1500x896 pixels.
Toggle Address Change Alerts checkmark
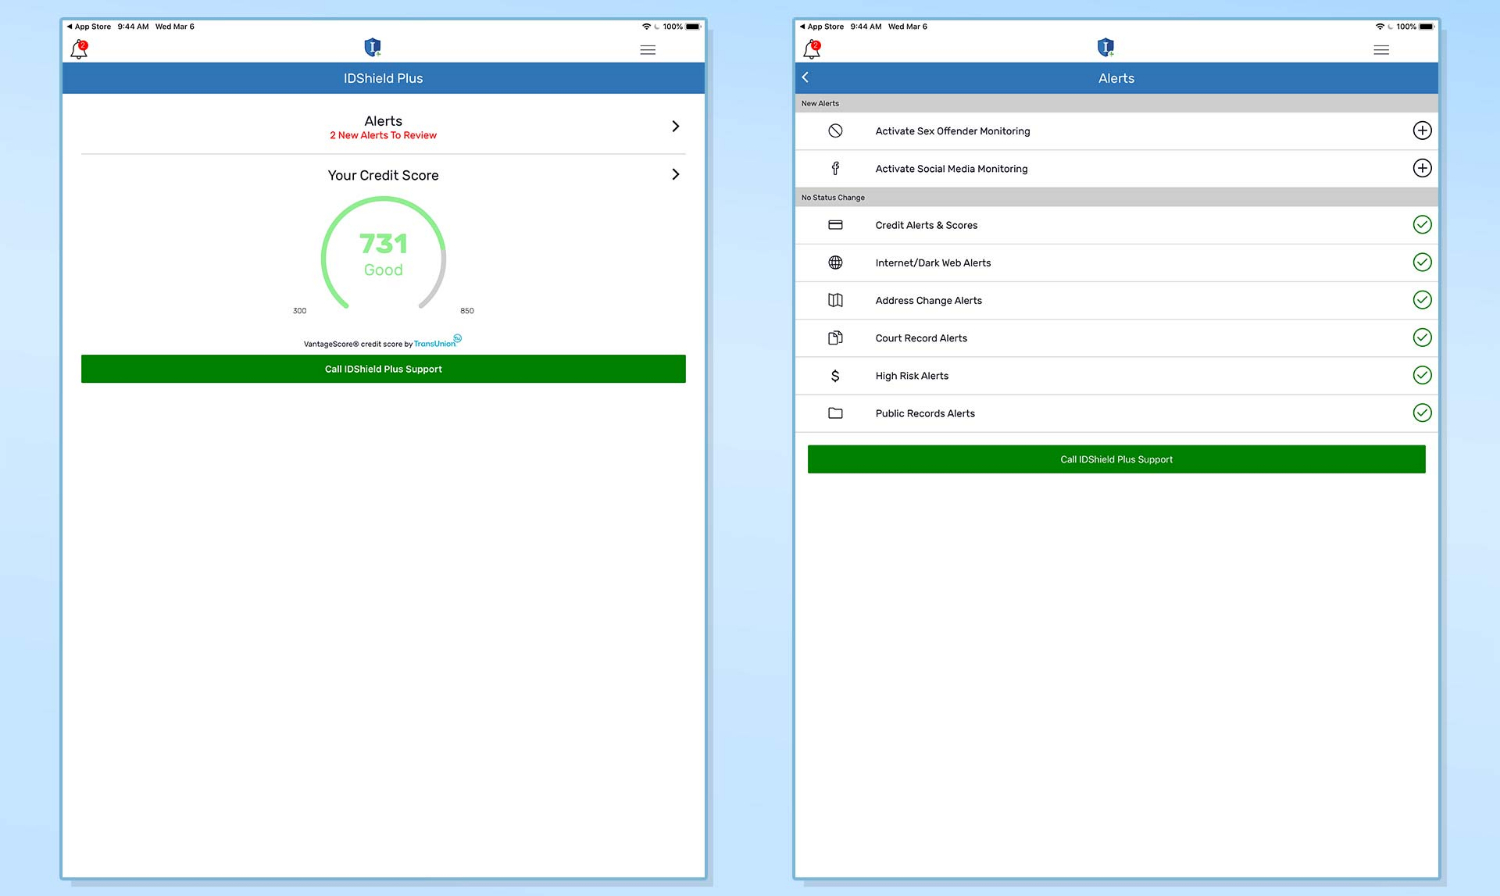coord(1422,300)
